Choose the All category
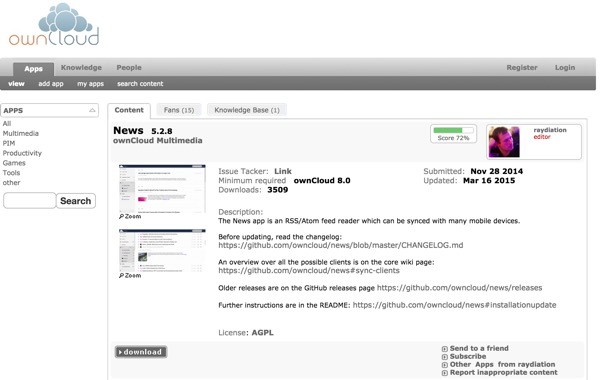Viewport: 600px width, 380px height. pyautogui.click(x=7, y=123)
